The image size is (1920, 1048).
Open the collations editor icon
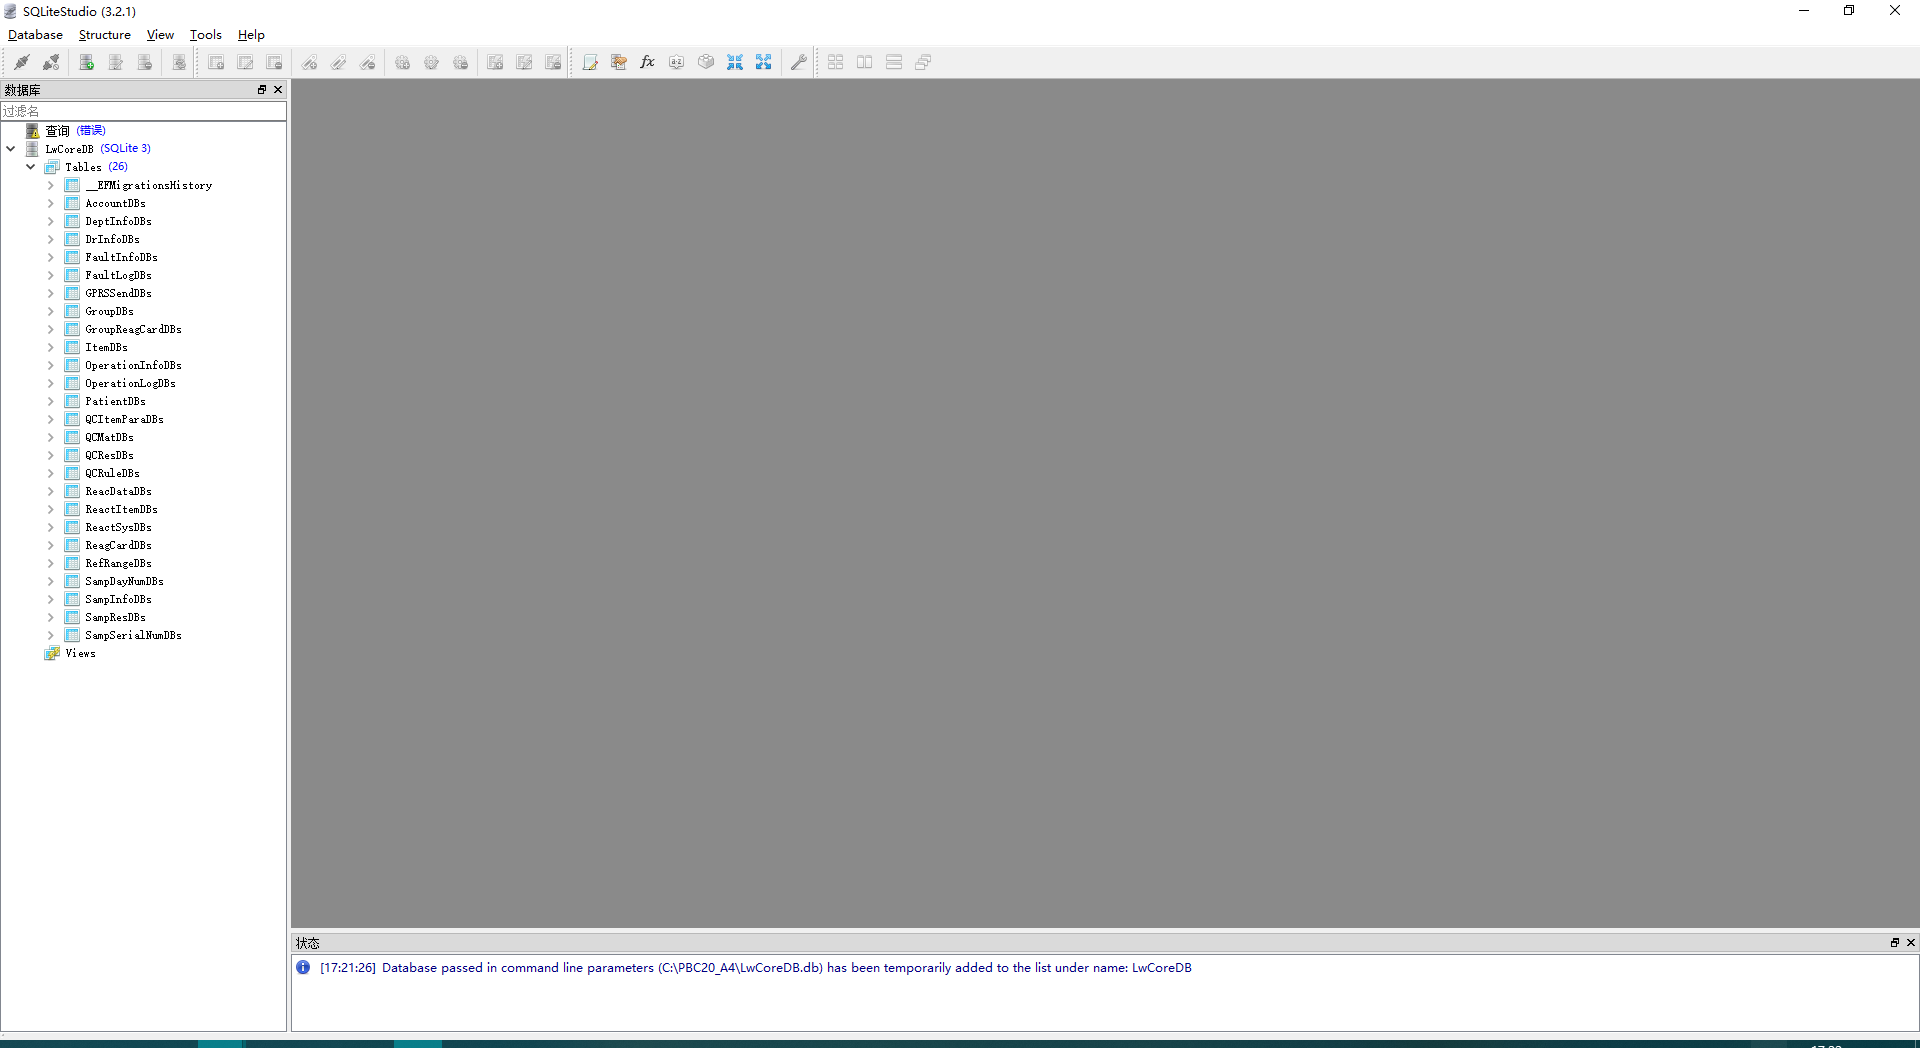pos(677,62)
